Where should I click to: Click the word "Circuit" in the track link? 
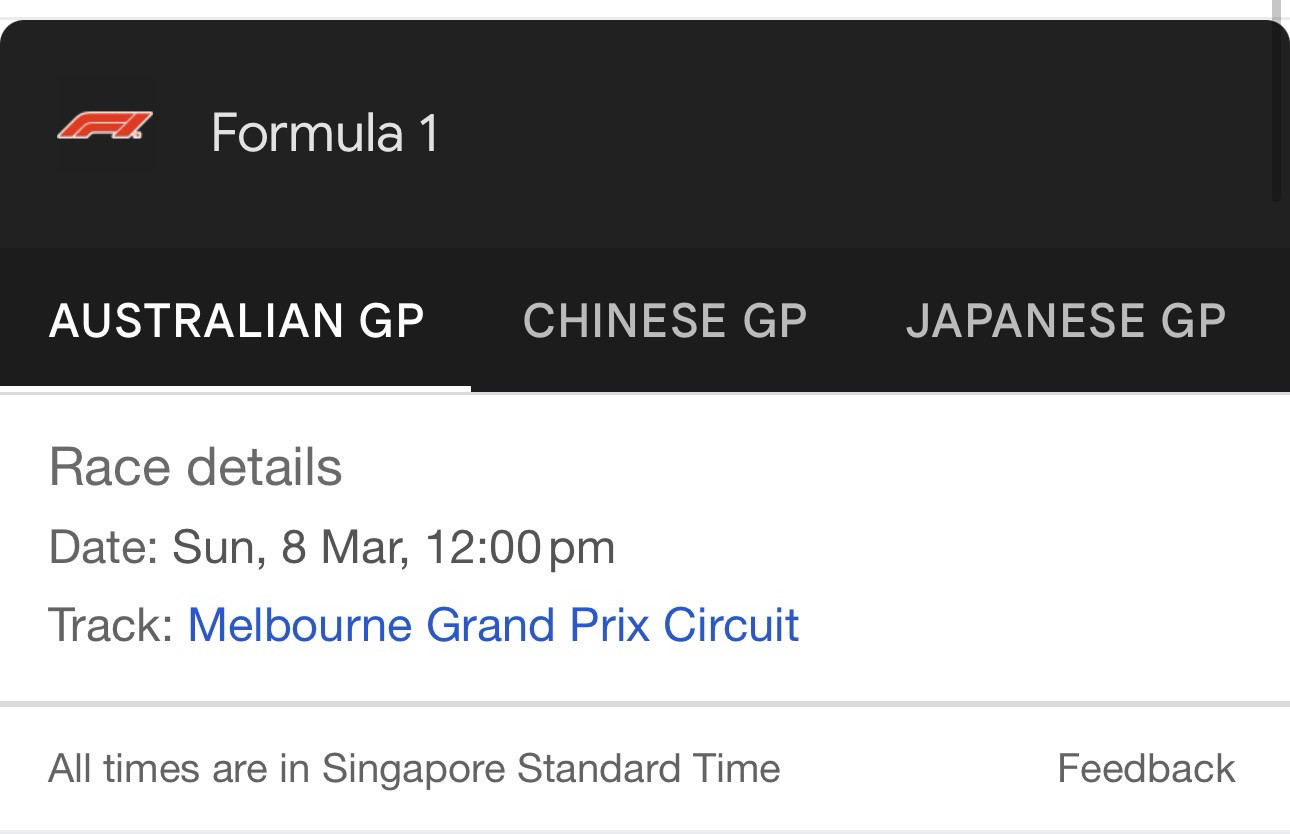[731, 625]
